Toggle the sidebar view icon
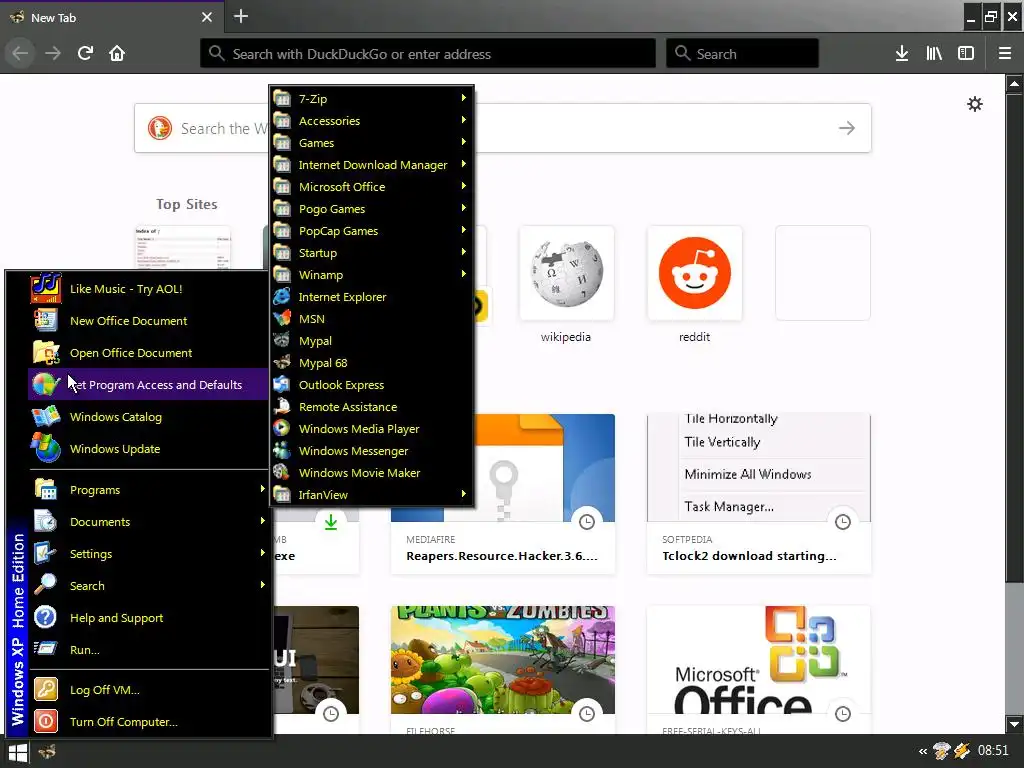Screen dimensions: 1024x768 [x=966, y=54]
